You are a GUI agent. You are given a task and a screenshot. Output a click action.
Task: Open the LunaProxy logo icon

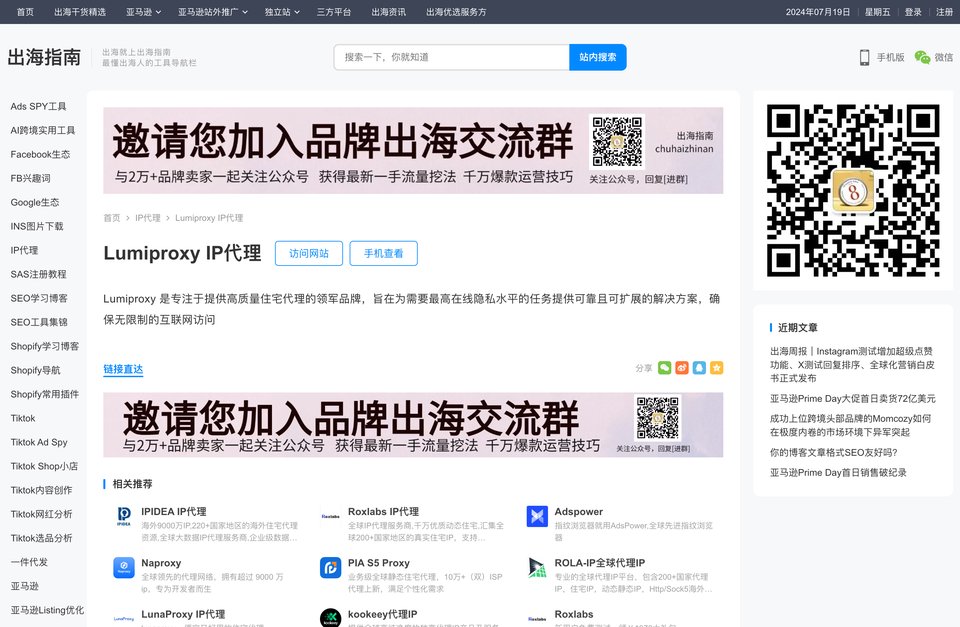pos(124,617)
